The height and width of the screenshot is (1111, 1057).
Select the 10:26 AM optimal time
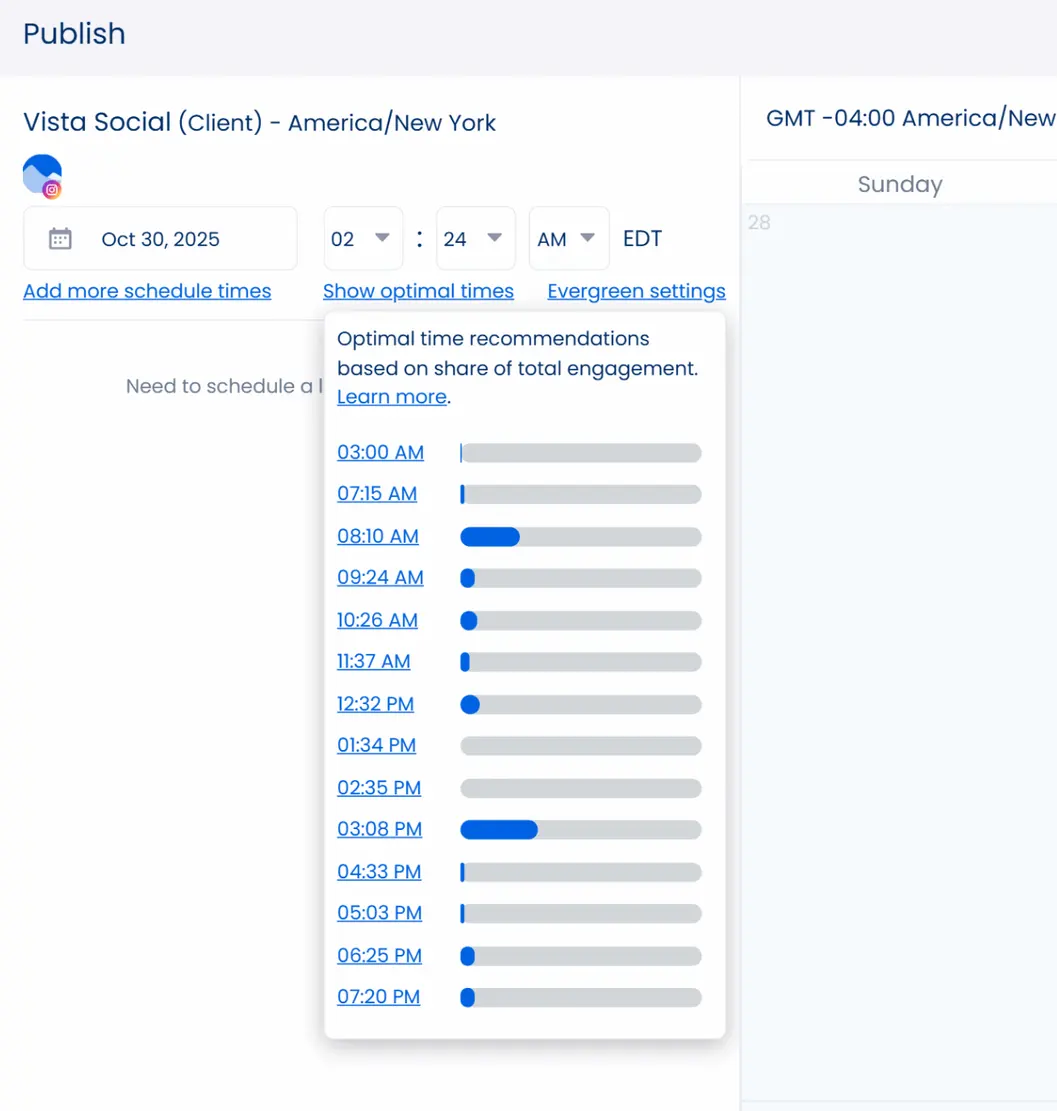pos(377,620)
